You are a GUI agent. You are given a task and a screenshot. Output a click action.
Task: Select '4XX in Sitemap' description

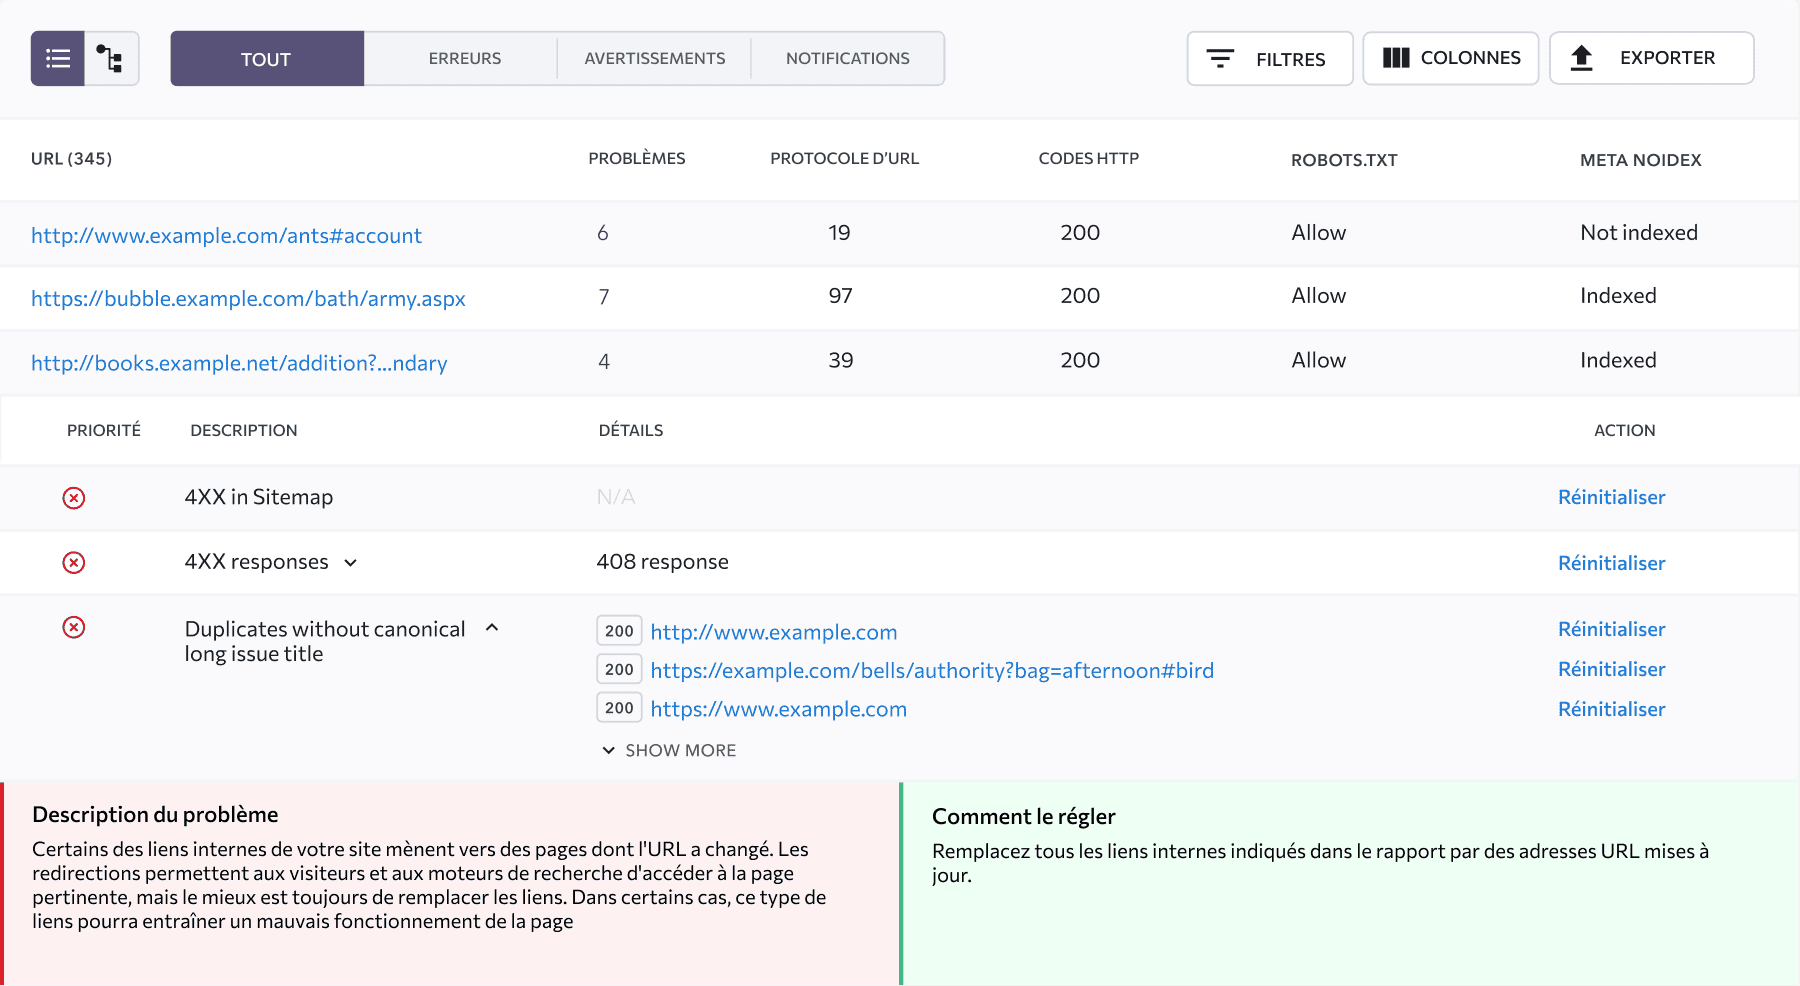[x=259, y=497]
